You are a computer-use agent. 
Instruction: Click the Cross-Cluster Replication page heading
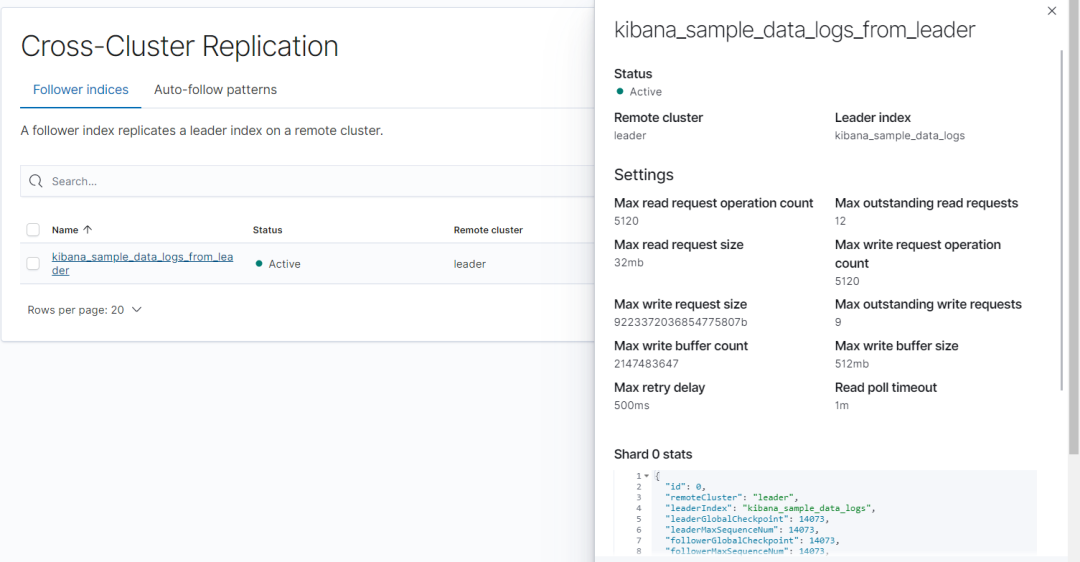coord(180,46)
